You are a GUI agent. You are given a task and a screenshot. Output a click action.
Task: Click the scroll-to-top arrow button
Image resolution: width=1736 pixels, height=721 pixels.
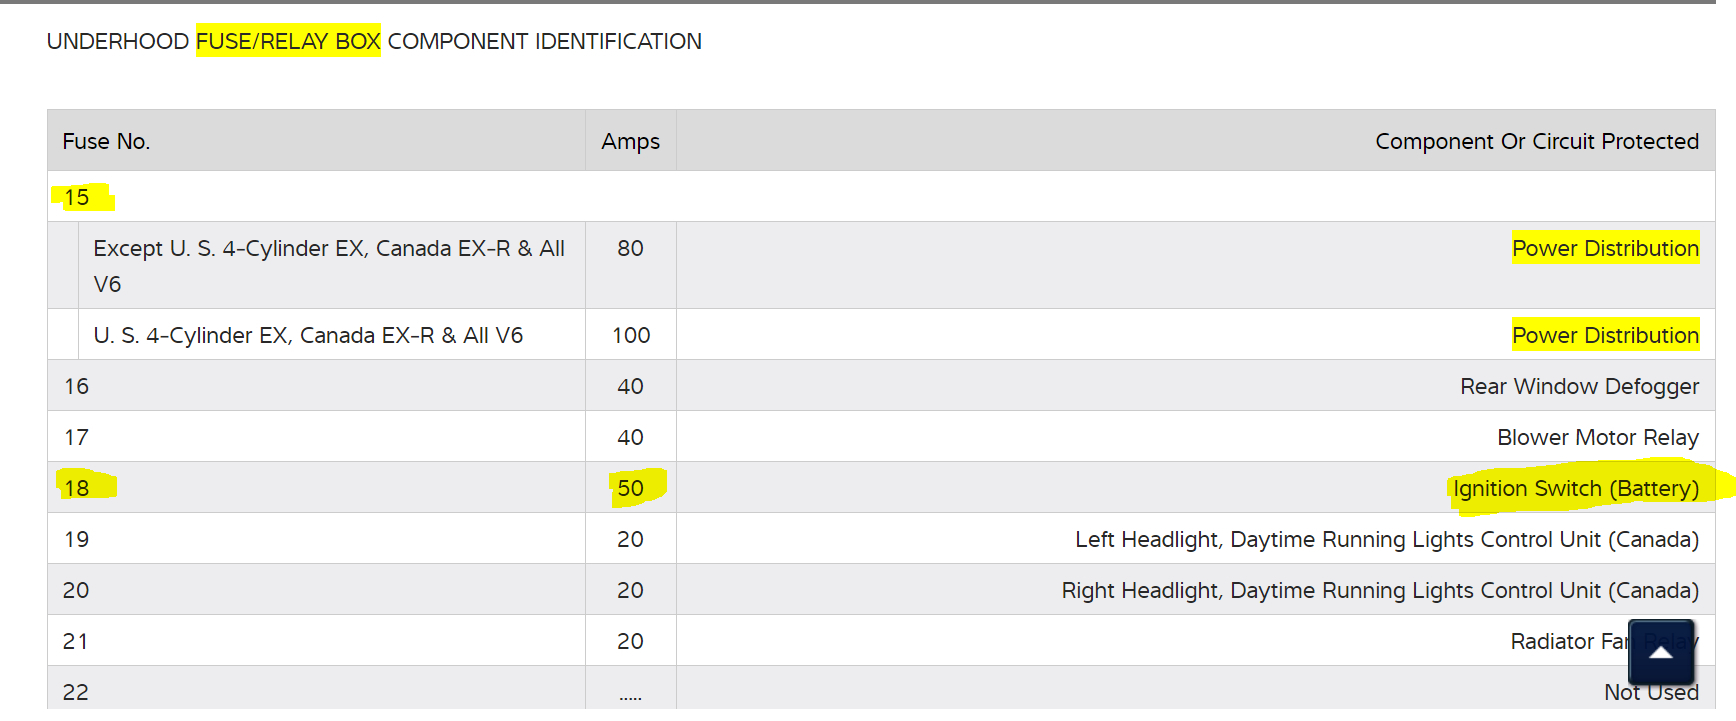click(1660, 652)
